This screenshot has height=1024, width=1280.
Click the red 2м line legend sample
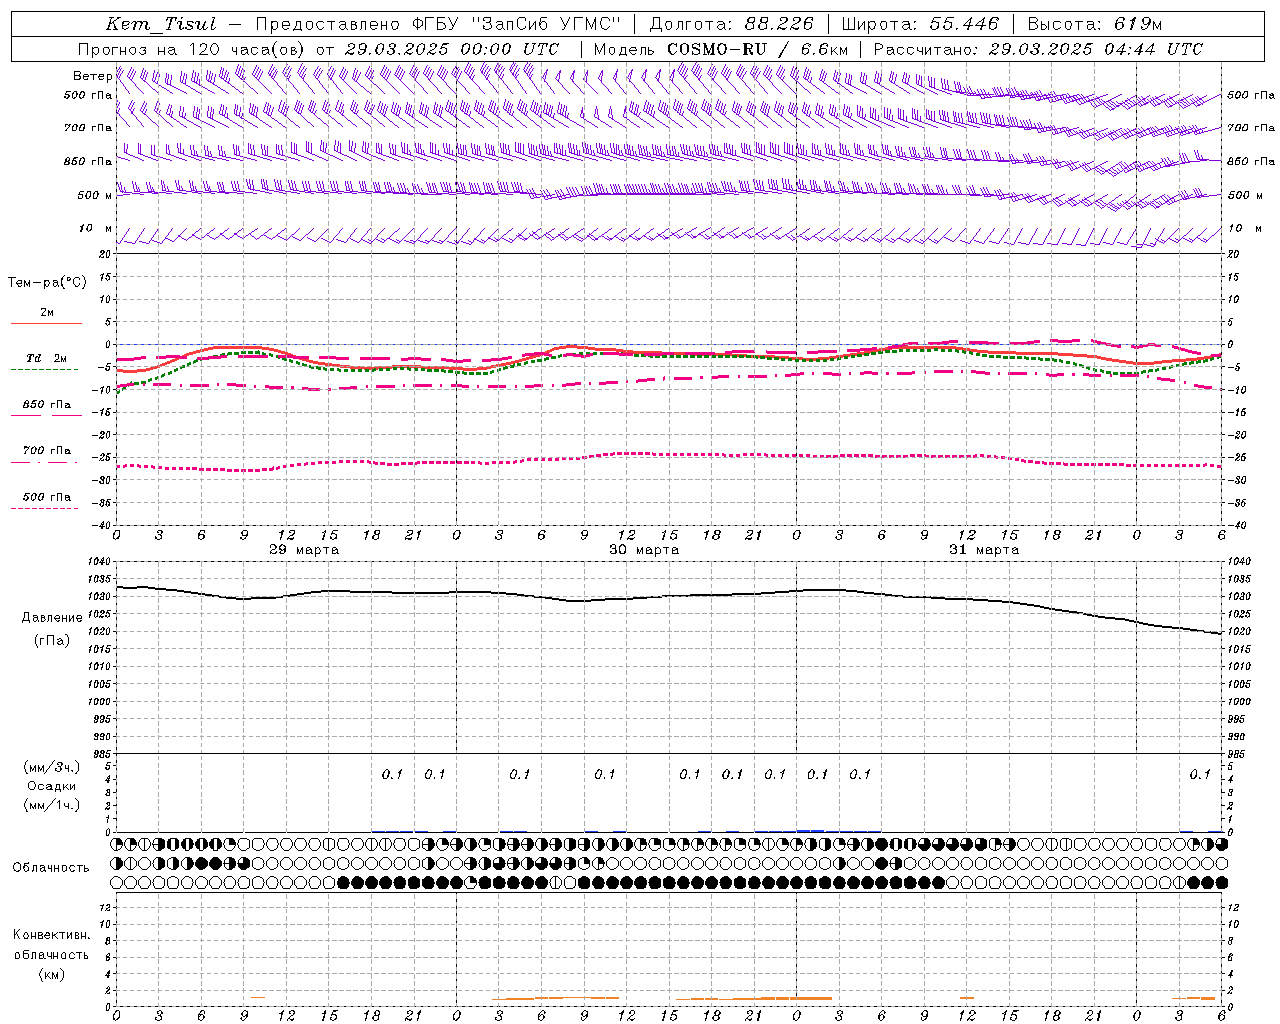coord(46,323)
